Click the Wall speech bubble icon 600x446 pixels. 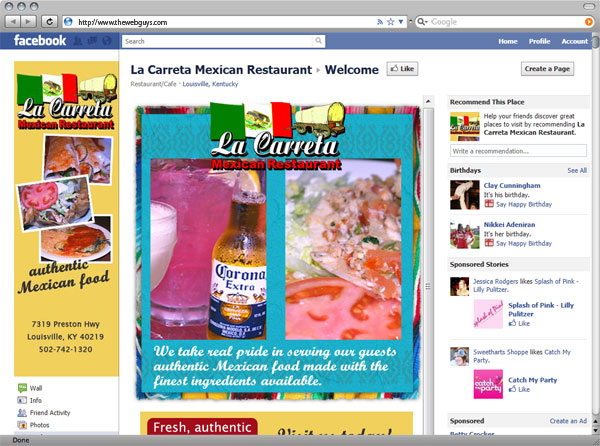pyautogui.click(x=22, y=388)
